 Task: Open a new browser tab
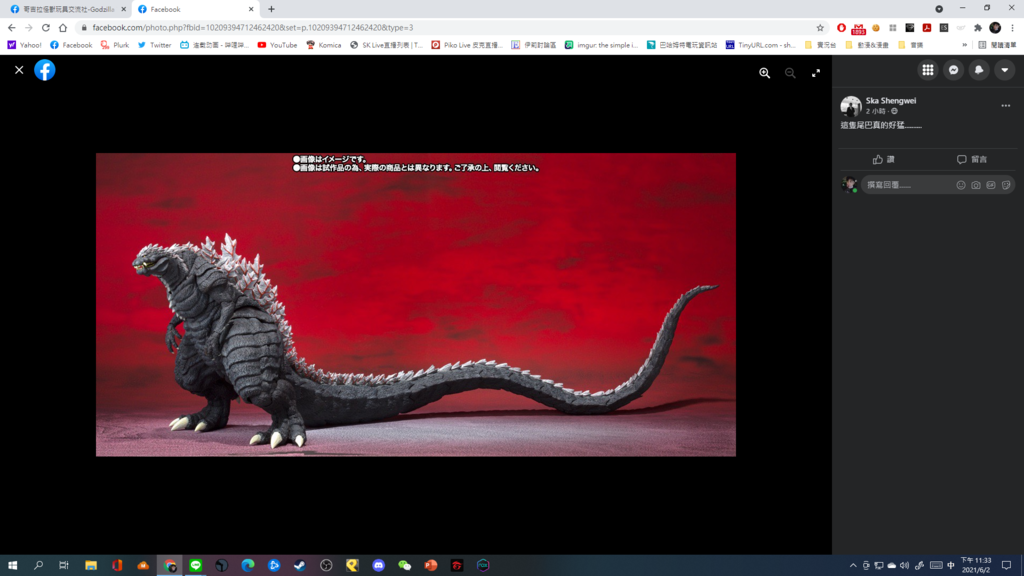(x=271, y=9)
